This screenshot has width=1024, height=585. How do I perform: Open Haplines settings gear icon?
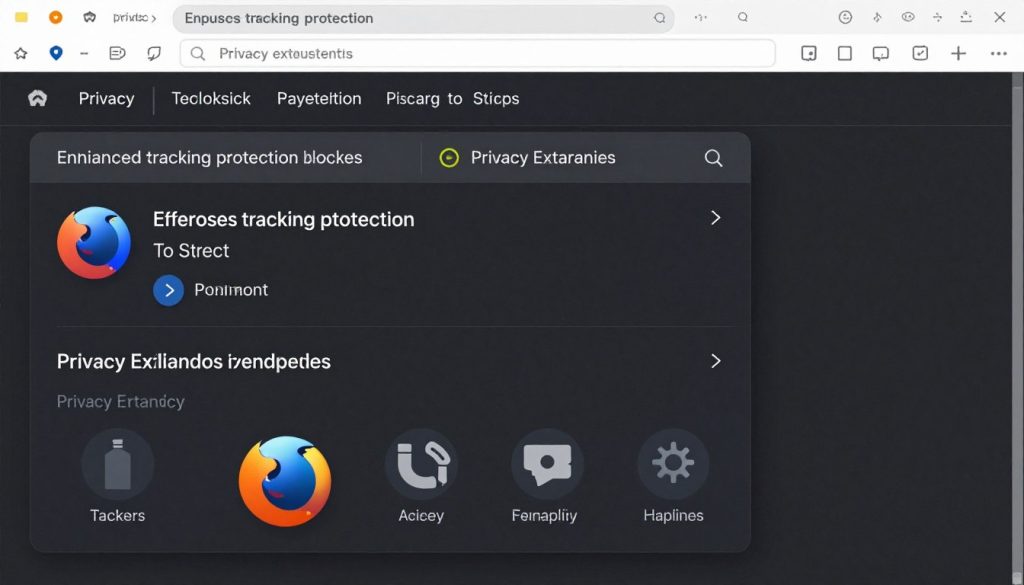pyautogui.click(x=673, y=462)
